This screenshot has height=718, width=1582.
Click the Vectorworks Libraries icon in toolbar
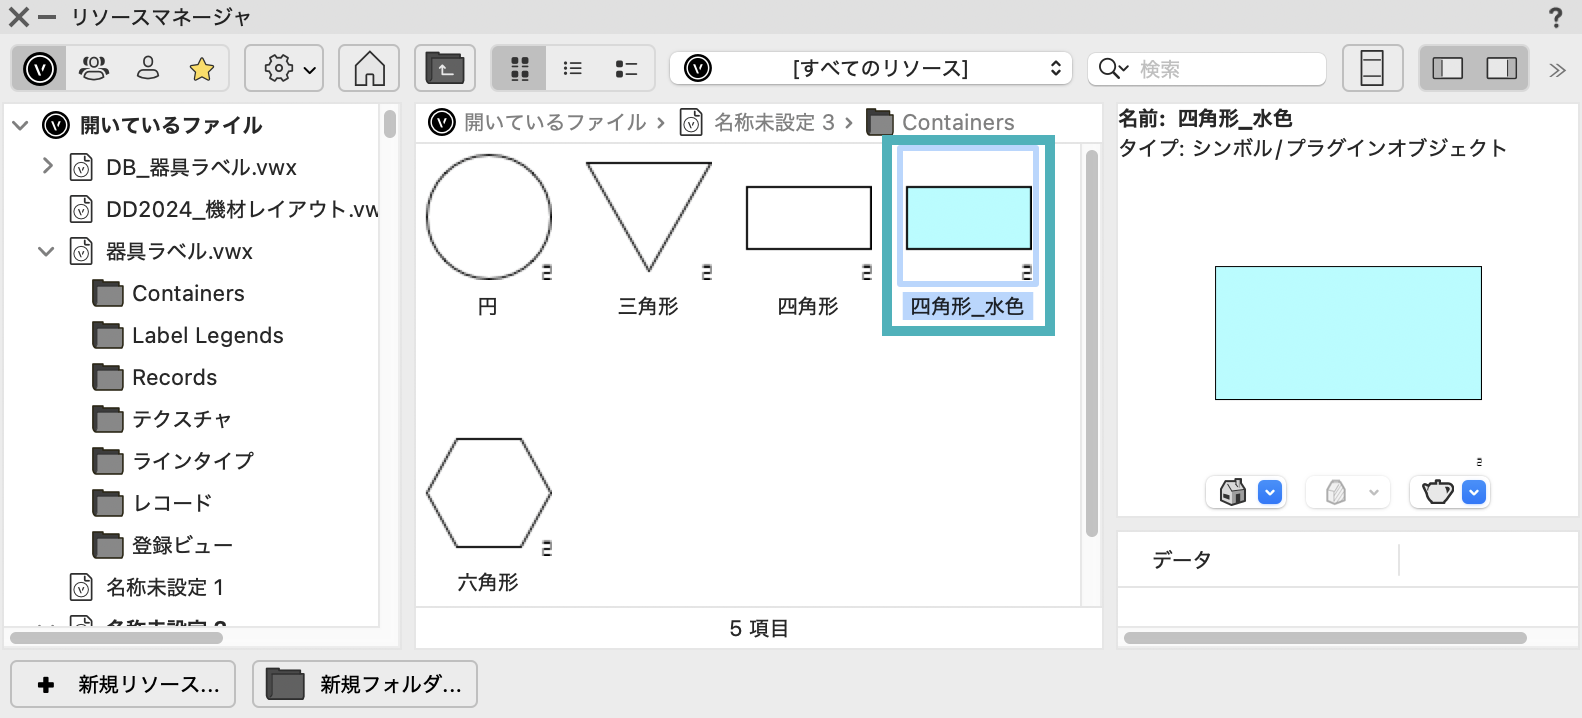click(40, 69)
